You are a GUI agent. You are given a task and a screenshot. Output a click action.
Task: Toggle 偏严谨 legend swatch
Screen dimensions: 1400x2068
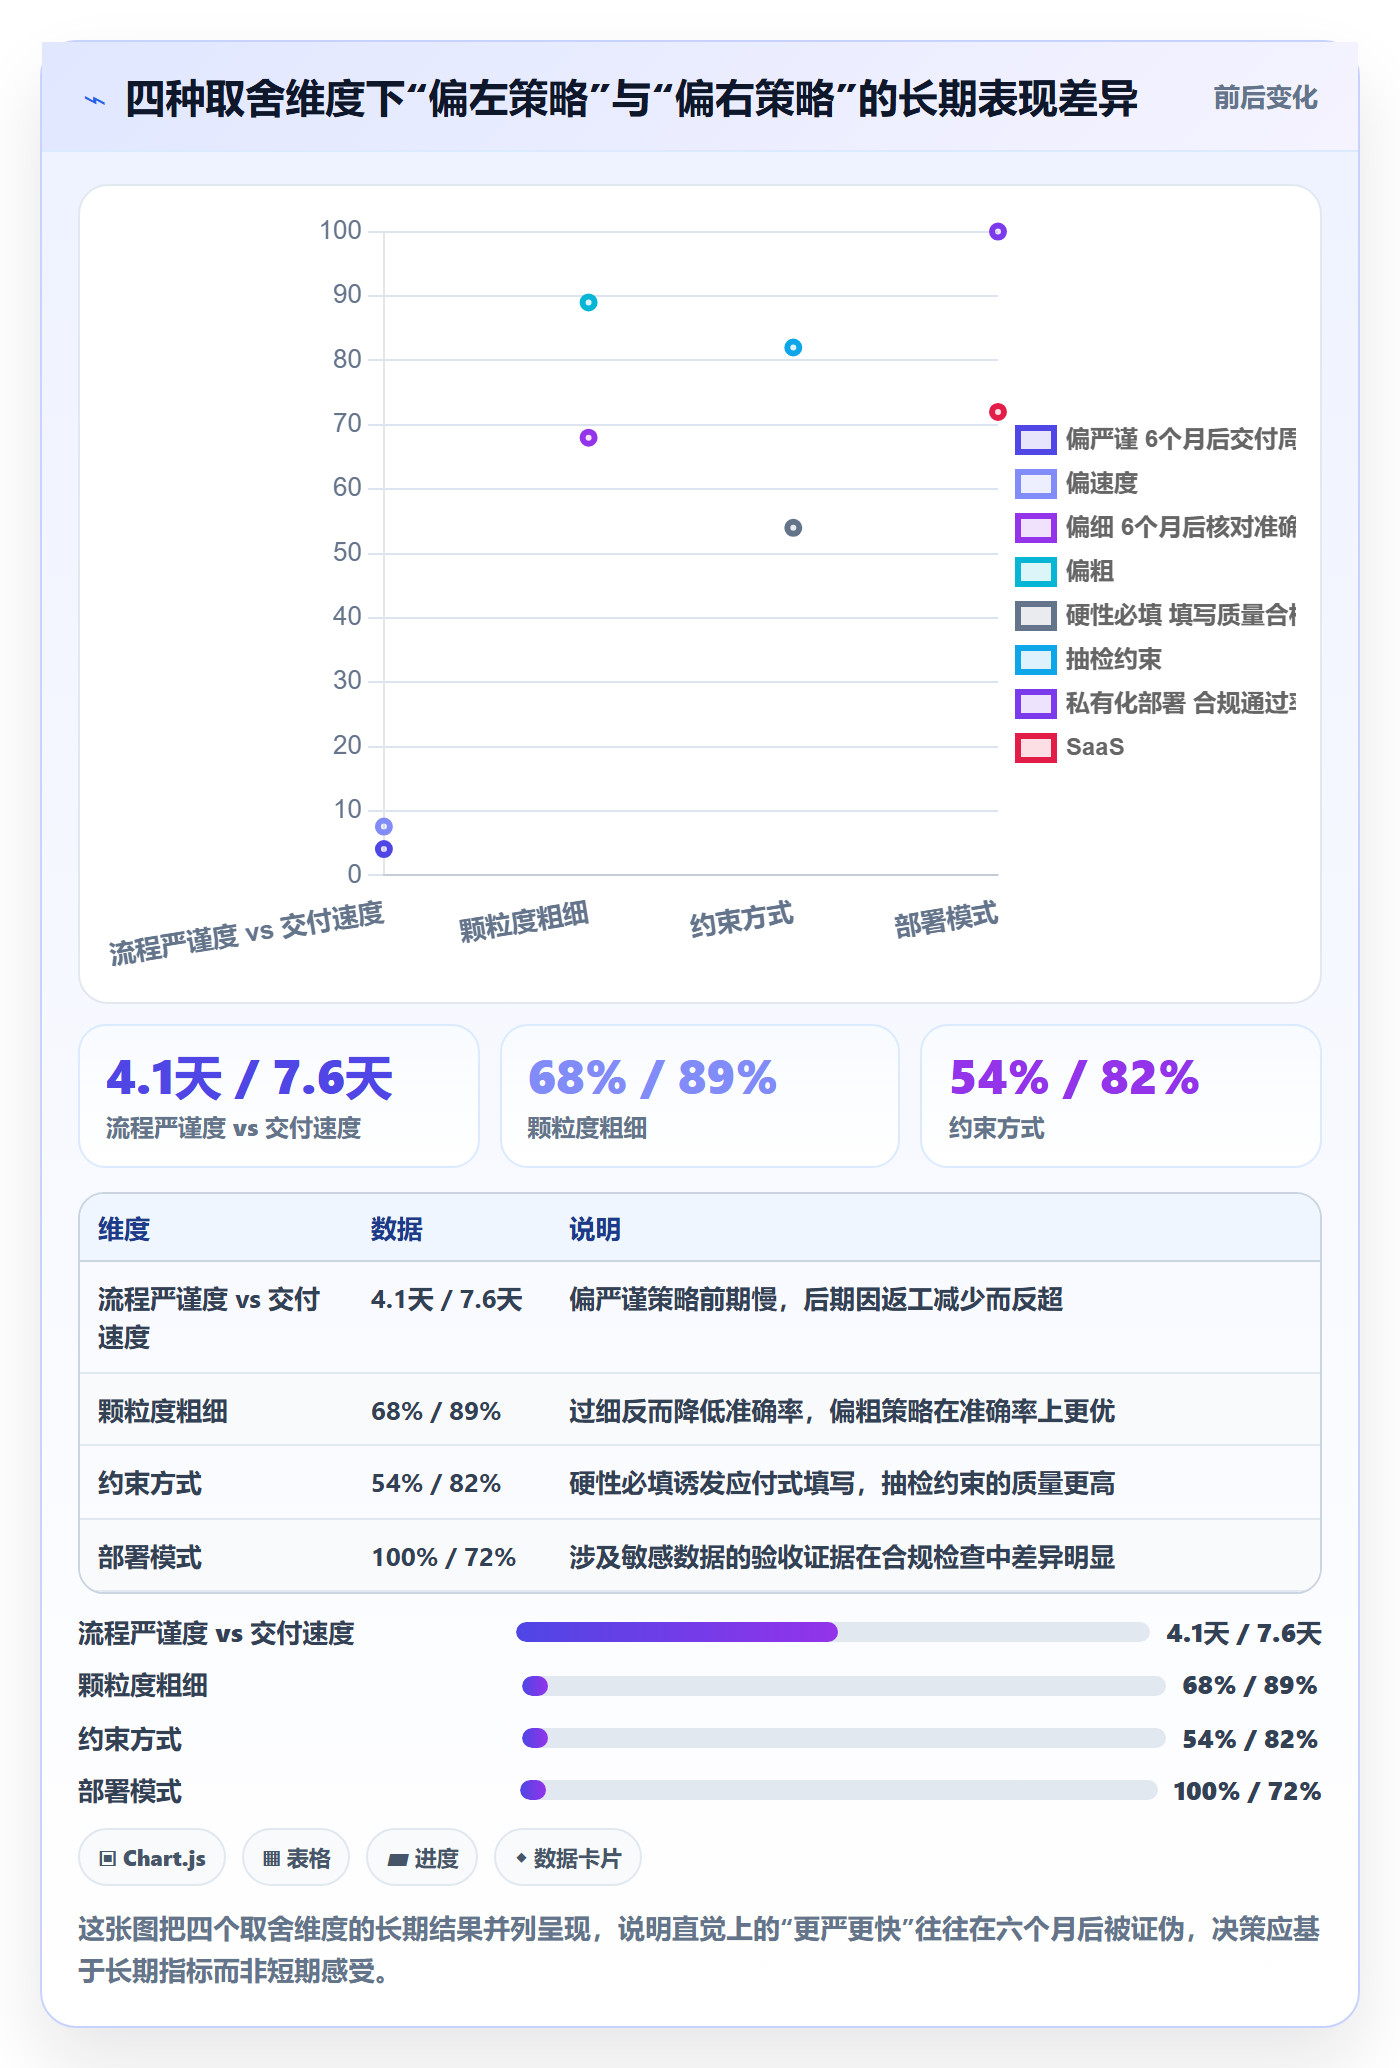[1035, 440]
